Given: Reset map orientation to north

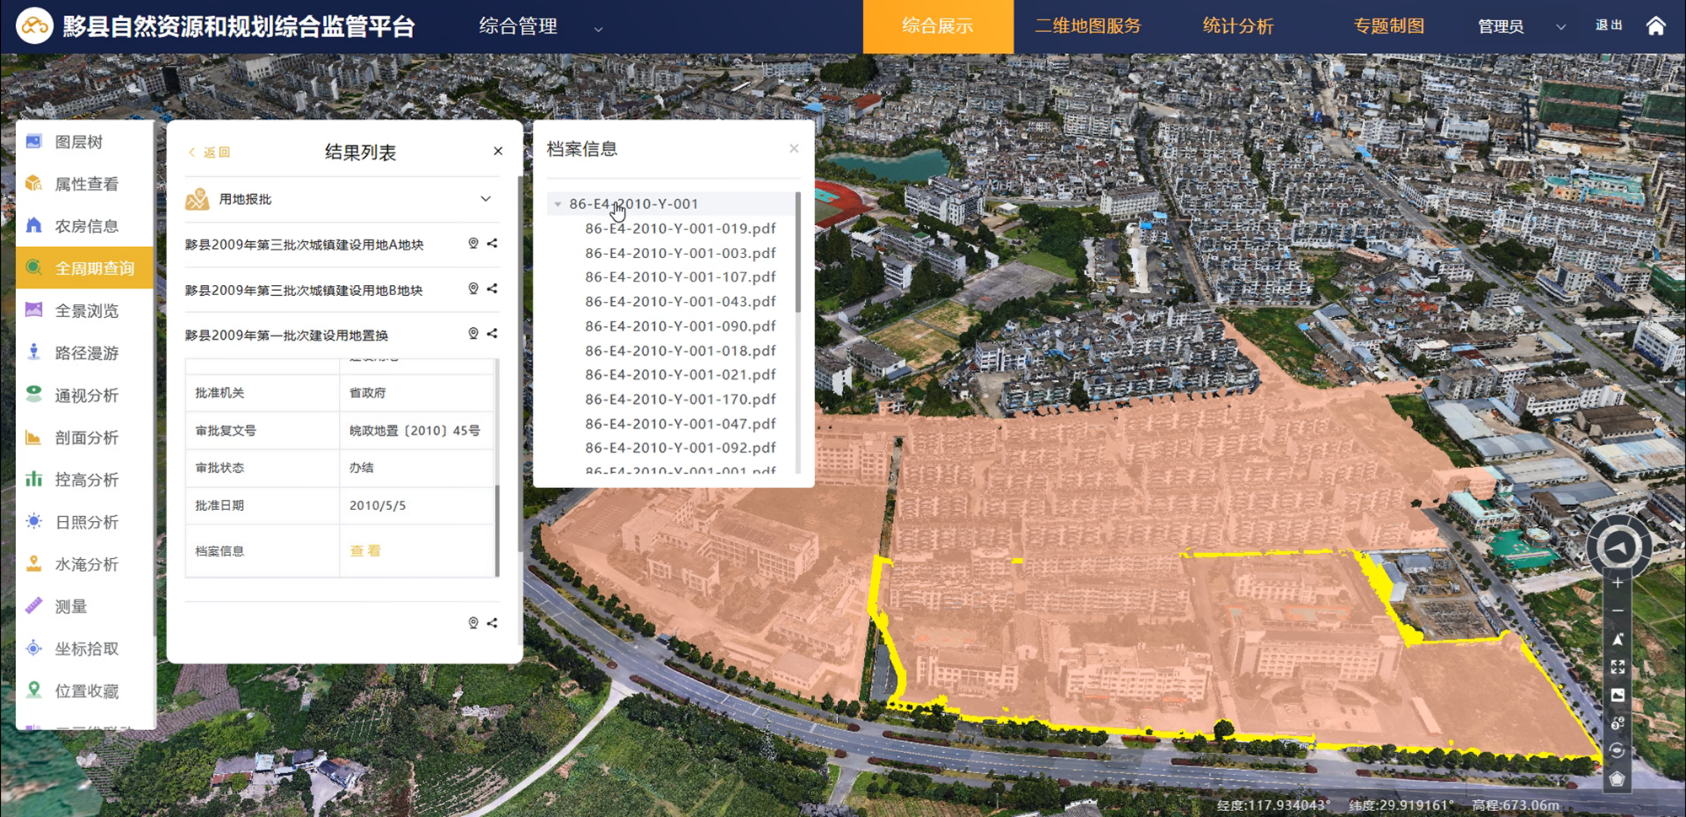Looking at the screenshot, I should pos(1617,640).
